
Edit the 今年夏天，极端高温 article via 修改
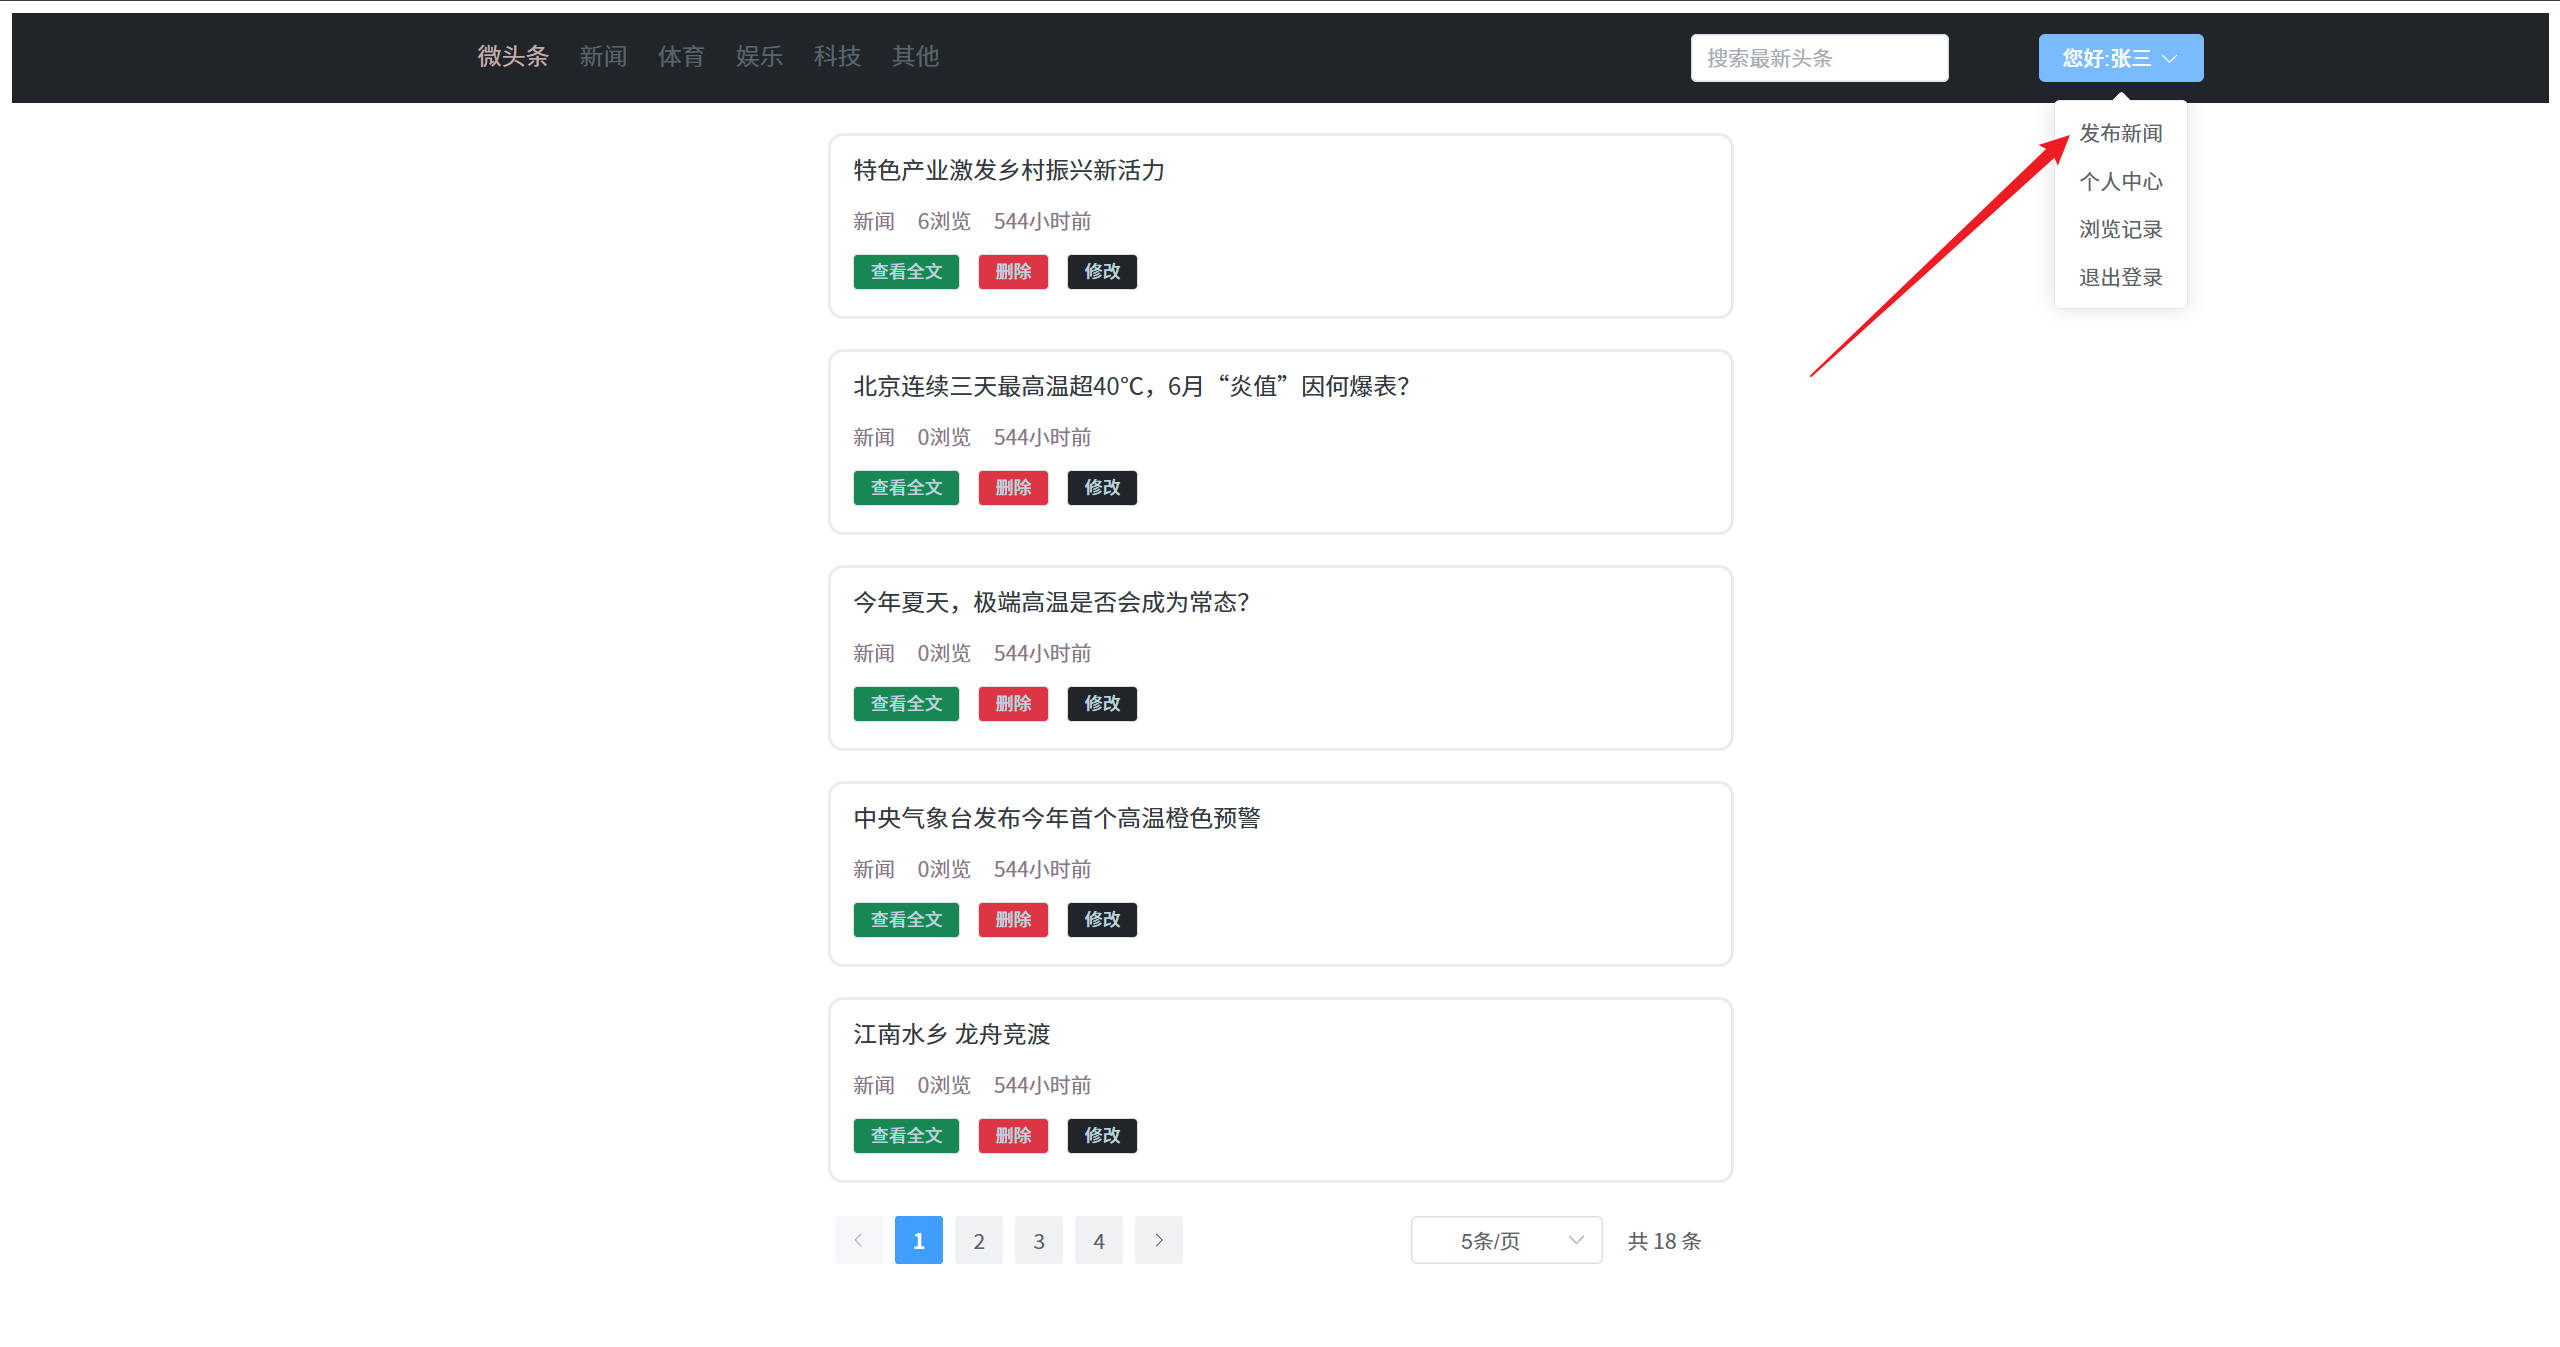pos(1102,703)
